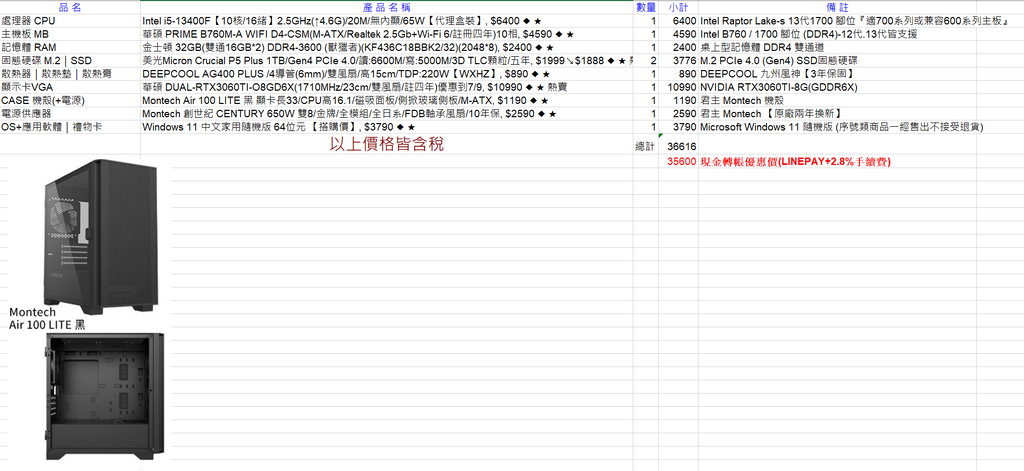Screen dimensions: 1024x471
Task: Click the 顯示卡VGA cell
Action: pyautogui.click(x=70, y=88)
